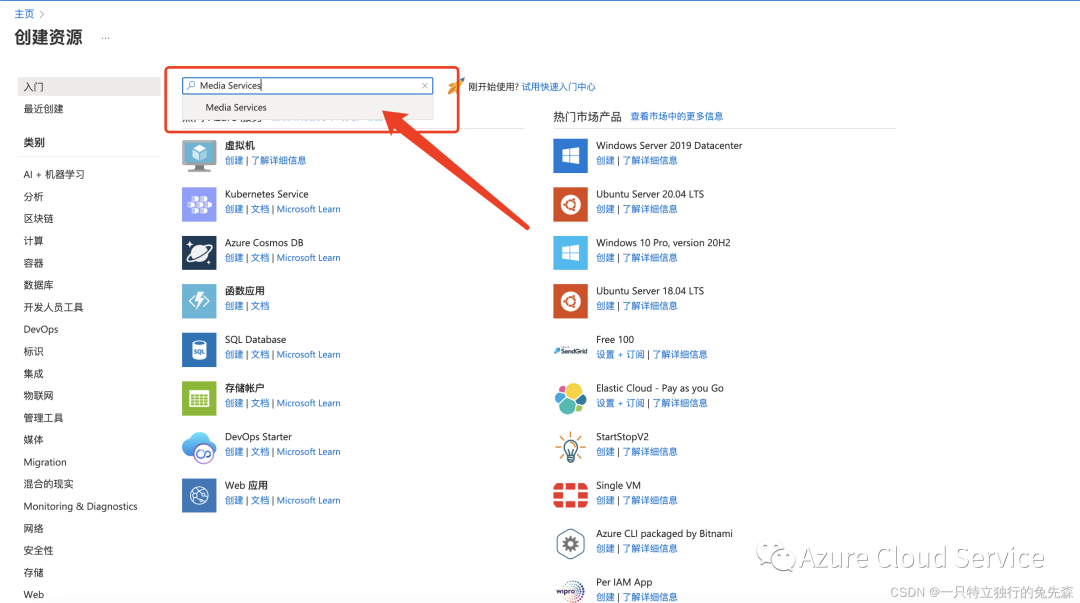
Task: Open the 数据库 category
Action: coord(38,285)
